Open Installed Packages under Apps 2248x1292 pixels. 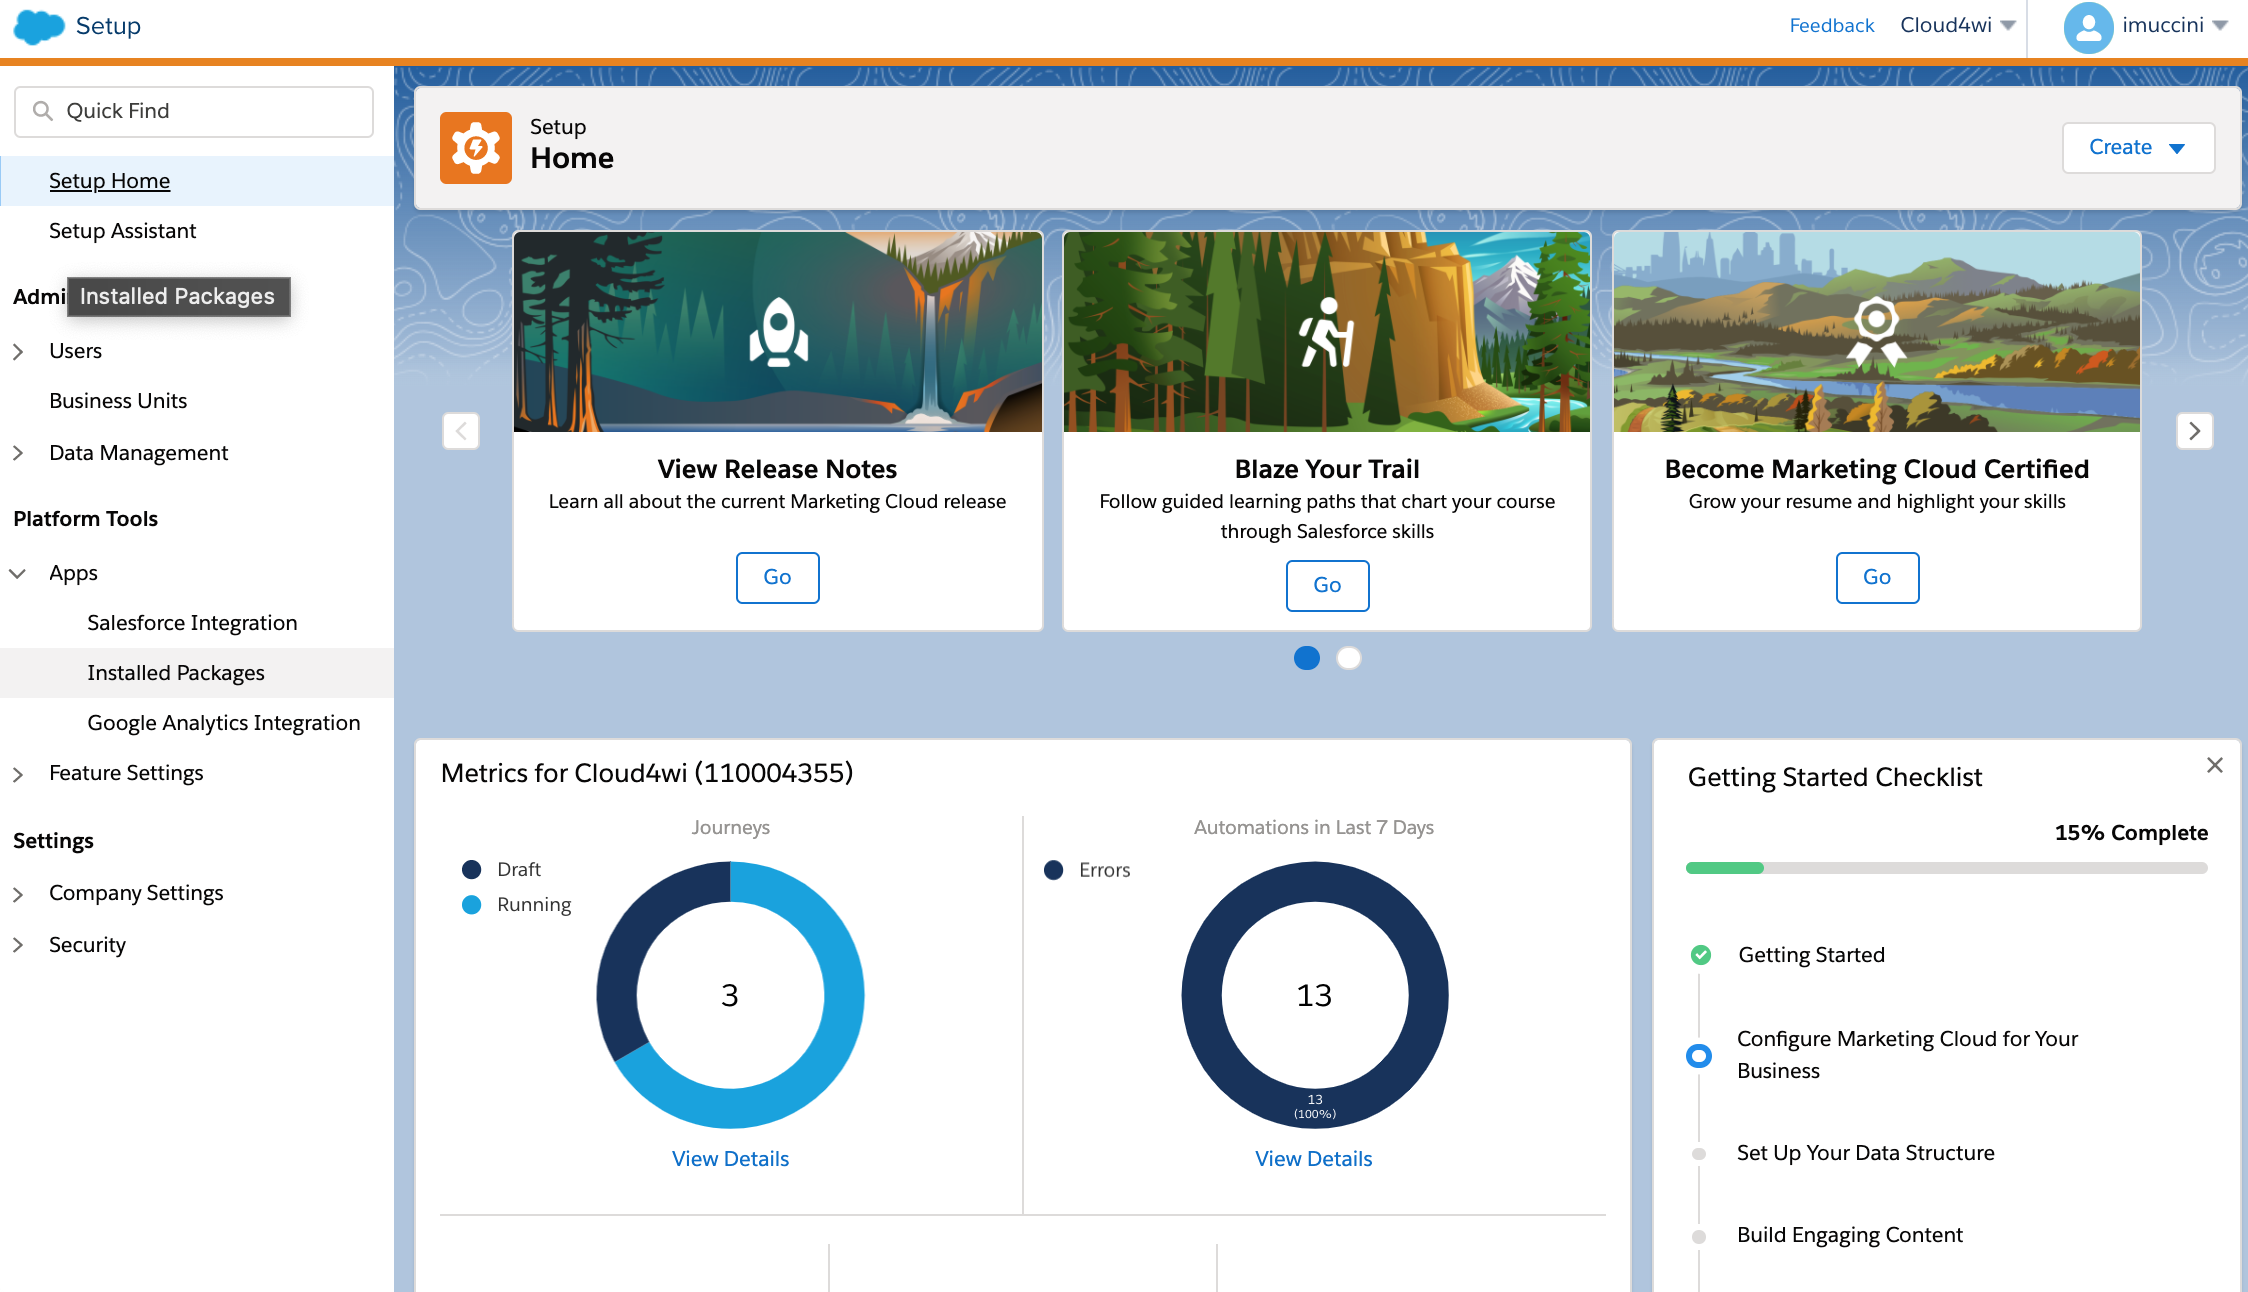197,673
